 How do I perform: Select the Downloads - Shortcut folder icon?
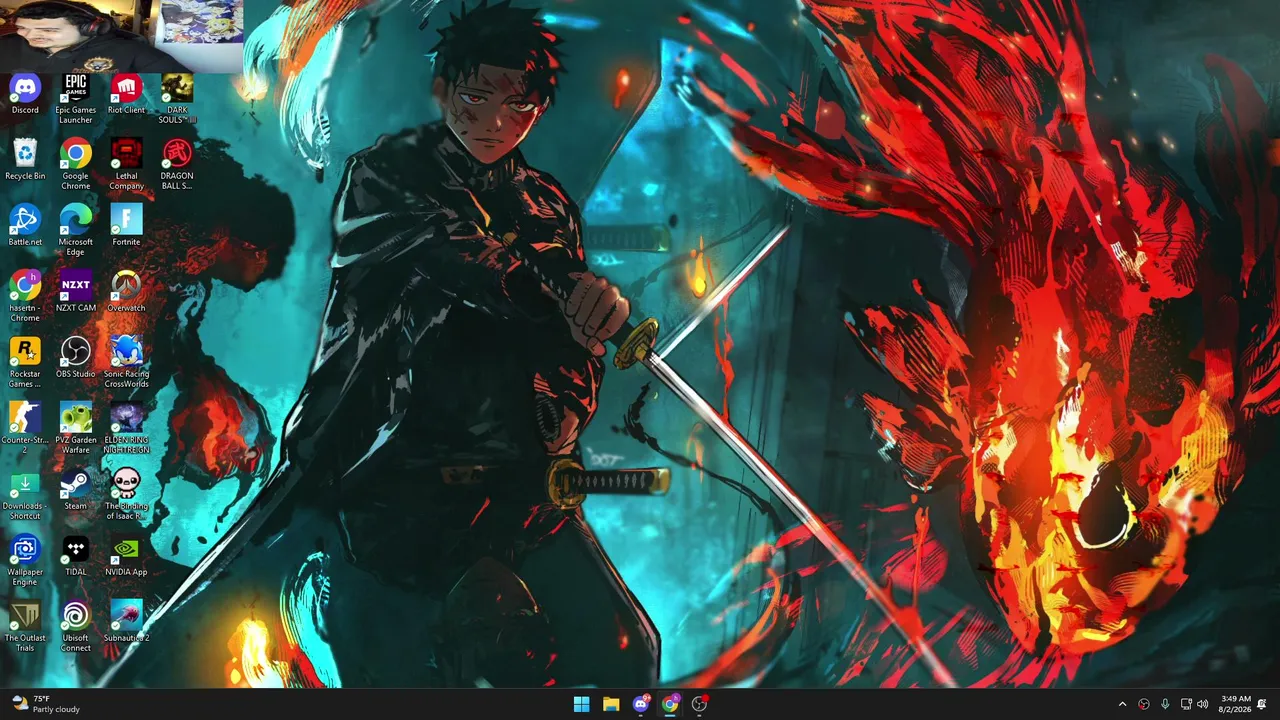pyautogui.click(x=25, y=495)
